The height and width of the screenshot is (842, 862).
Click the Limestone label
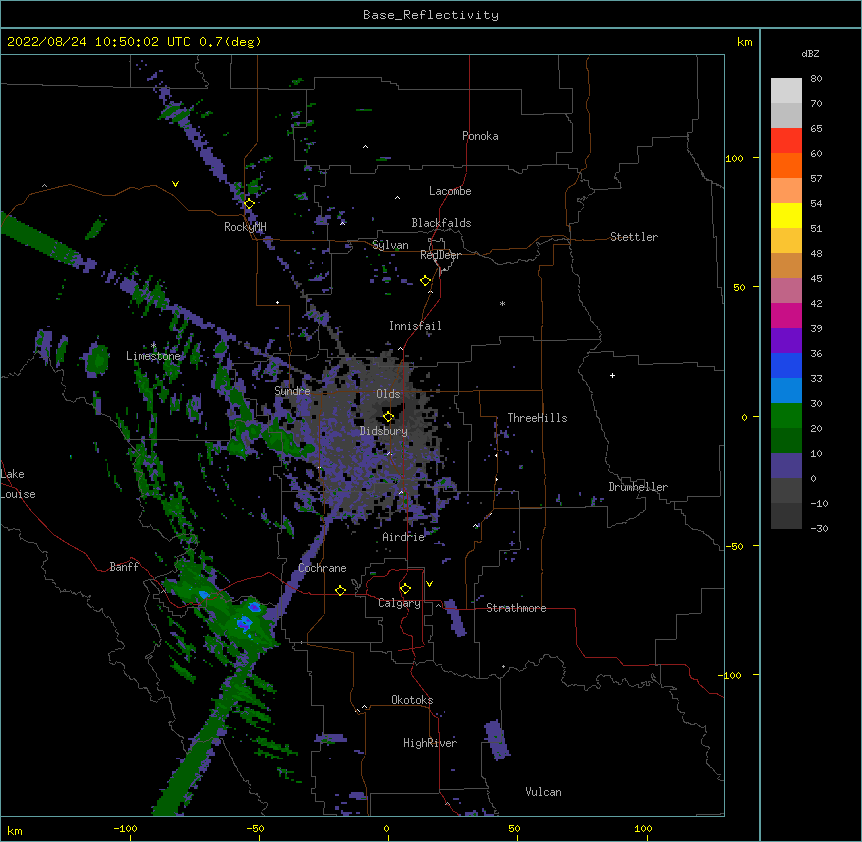point(153,356)
